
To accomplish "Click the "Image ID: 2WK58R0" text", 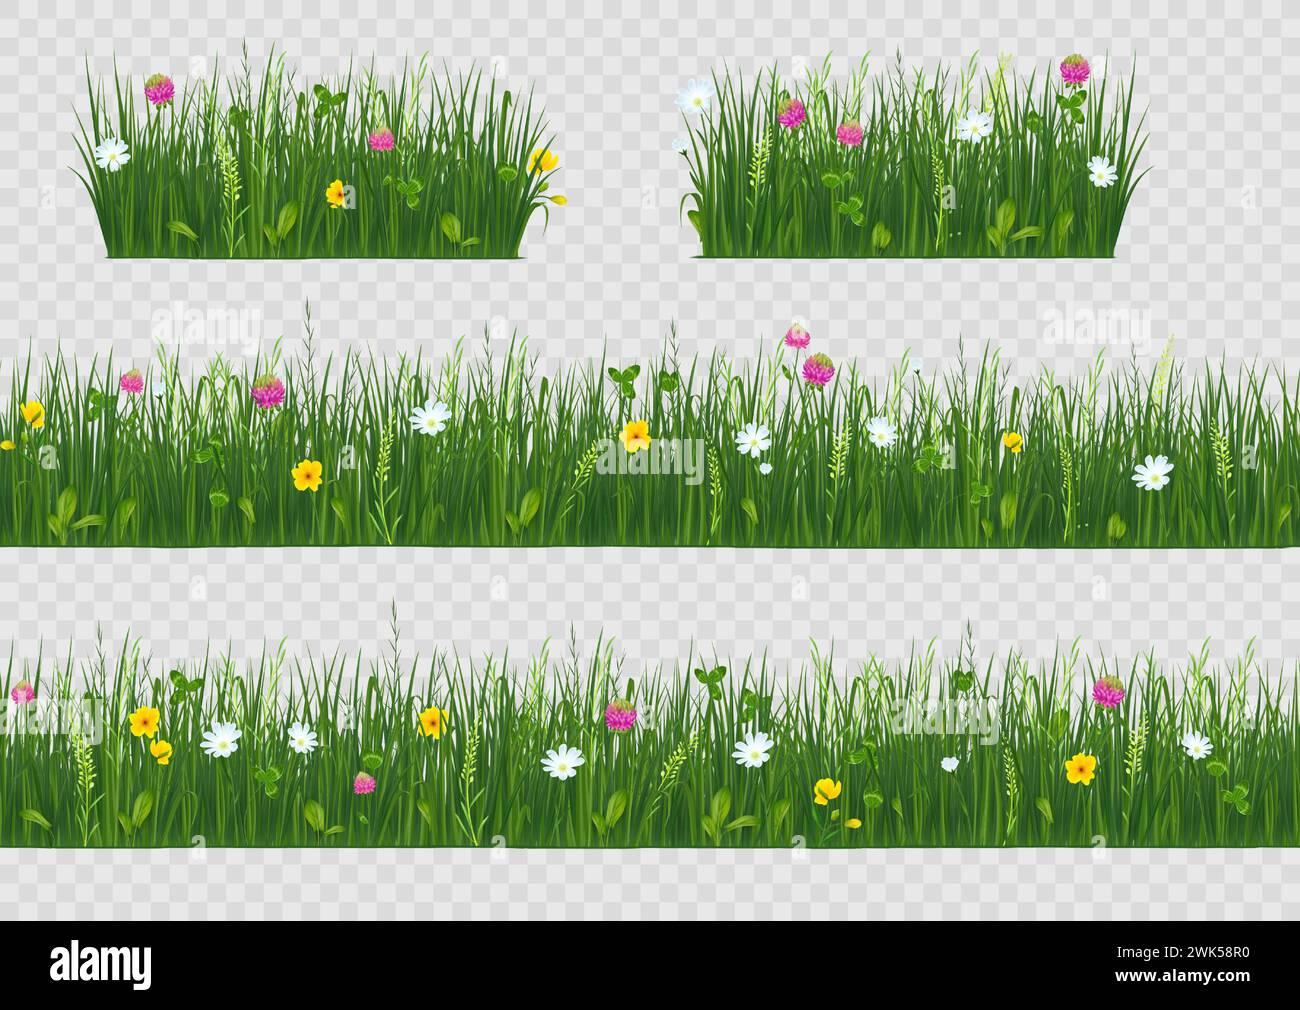I will [1183, 955].
